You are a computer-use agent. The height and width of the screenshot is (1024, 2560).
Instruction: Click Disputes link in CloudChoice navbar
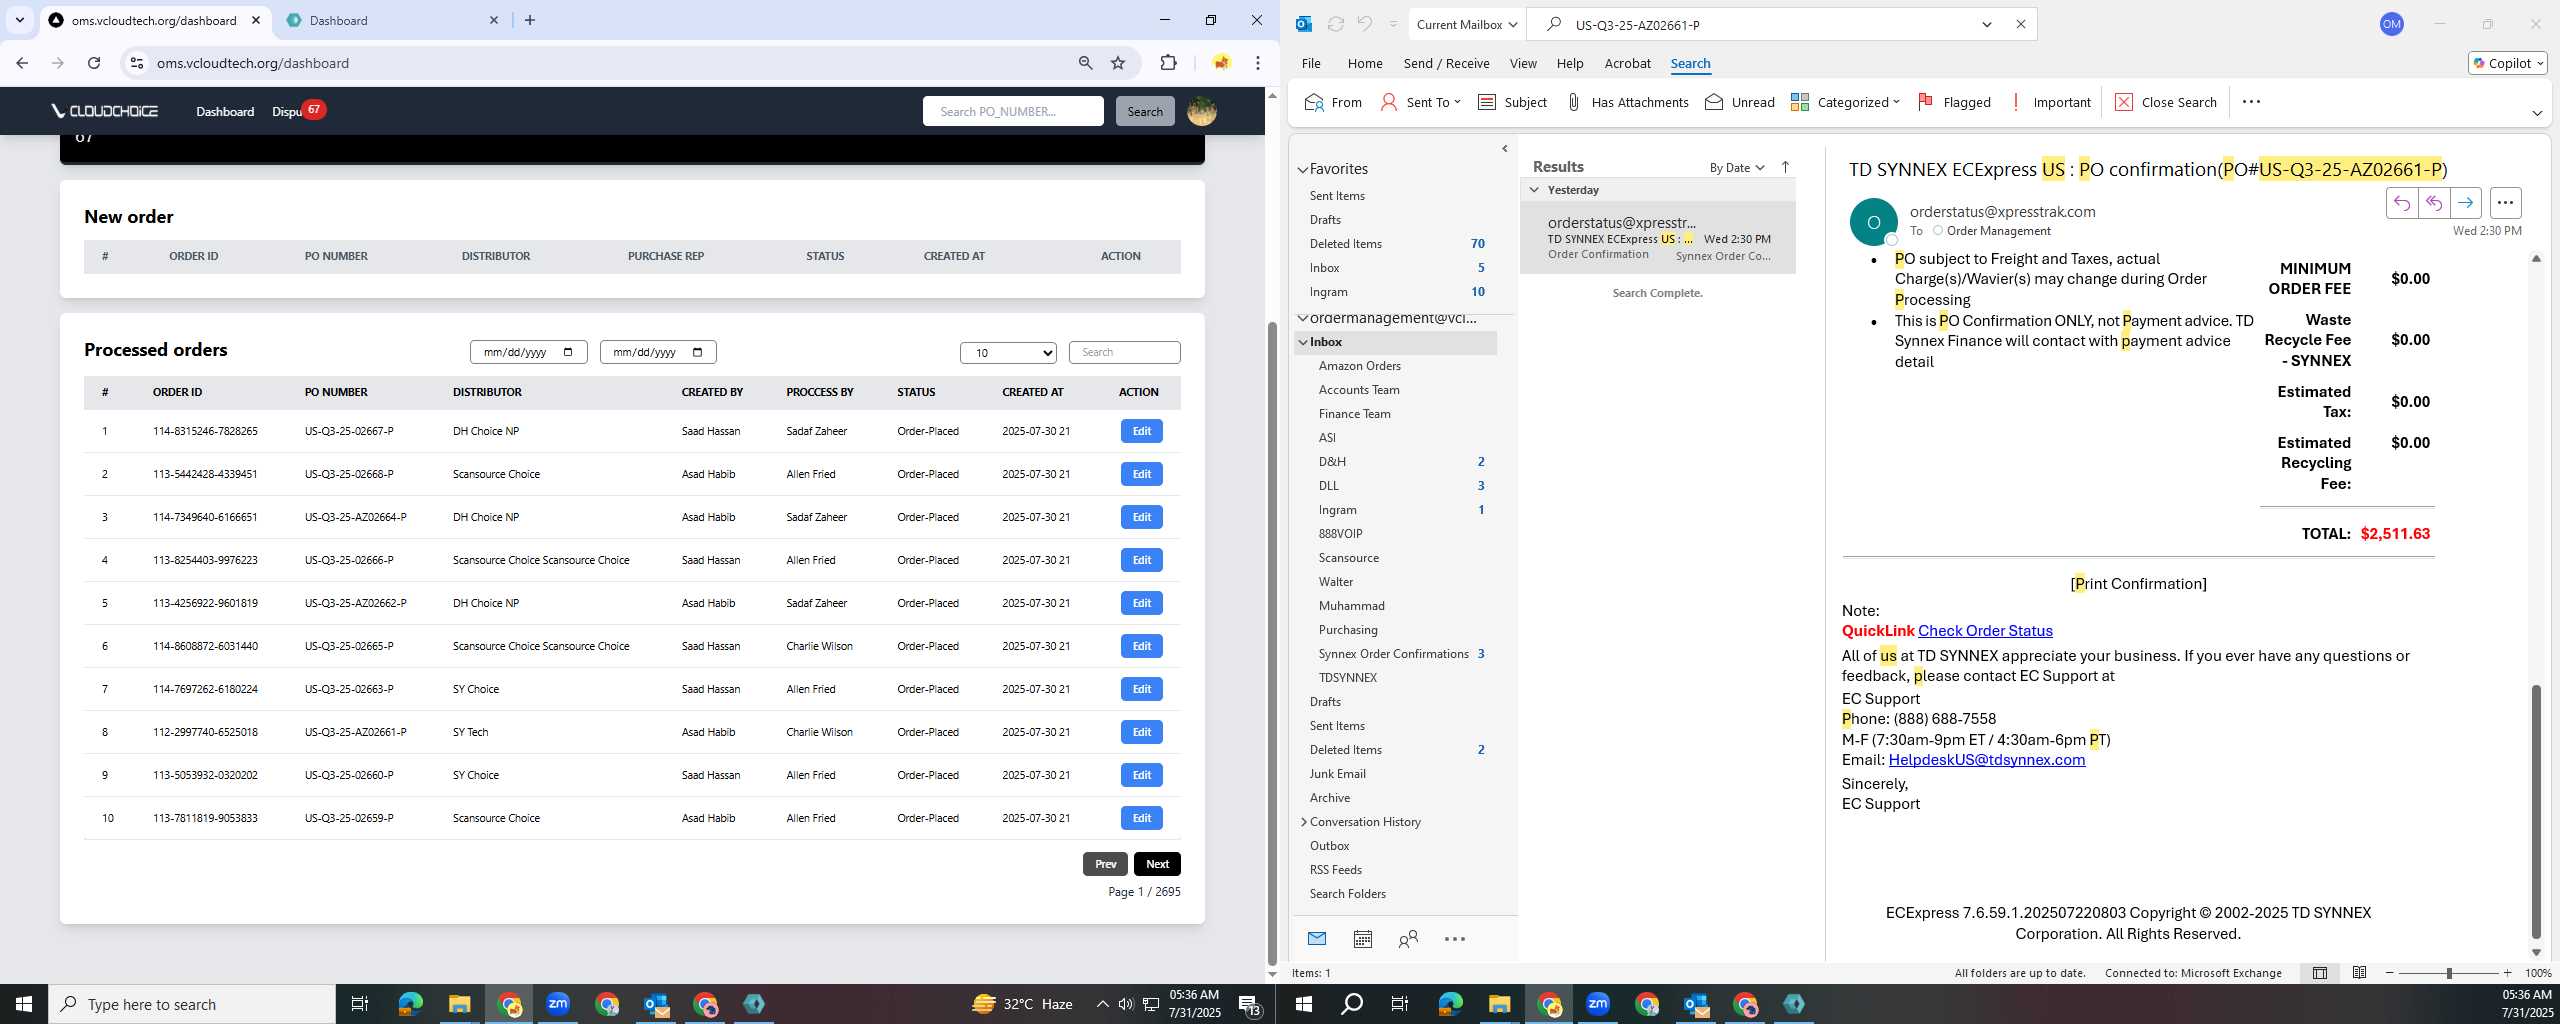(x=287, y=111)
